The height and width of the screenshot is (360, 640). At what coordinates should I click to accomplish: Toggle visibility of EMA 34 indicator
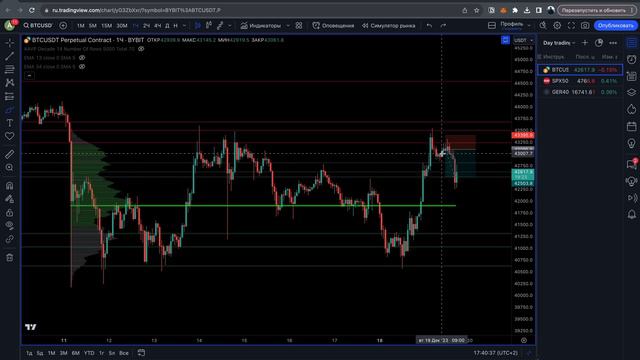click(82, 67)
